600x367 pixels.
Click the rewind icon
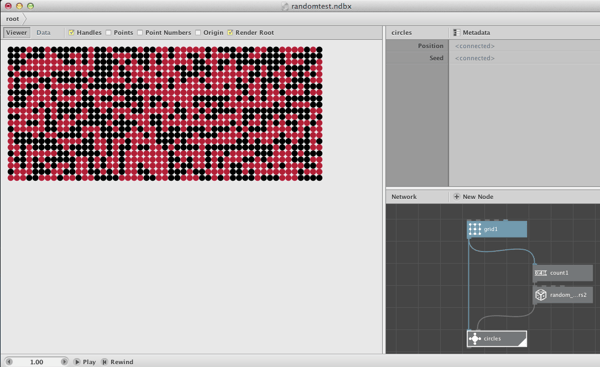[x=104, y=362]
